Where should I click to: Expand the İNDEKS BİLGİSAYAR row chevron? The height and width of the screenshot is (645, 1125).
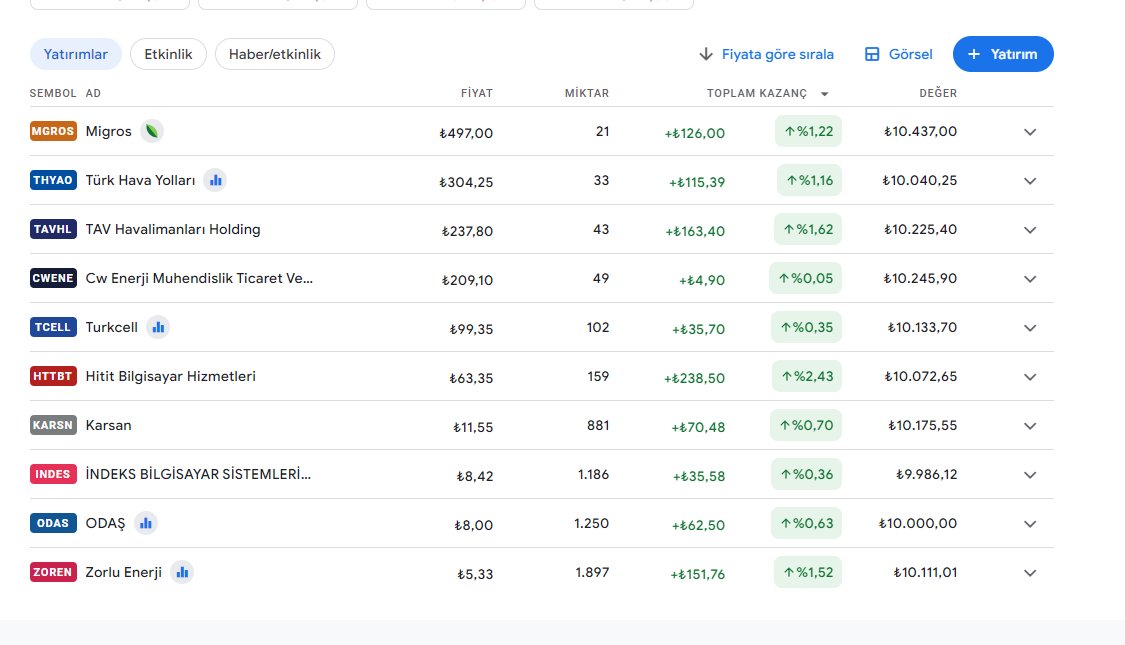coord(1030,475)
